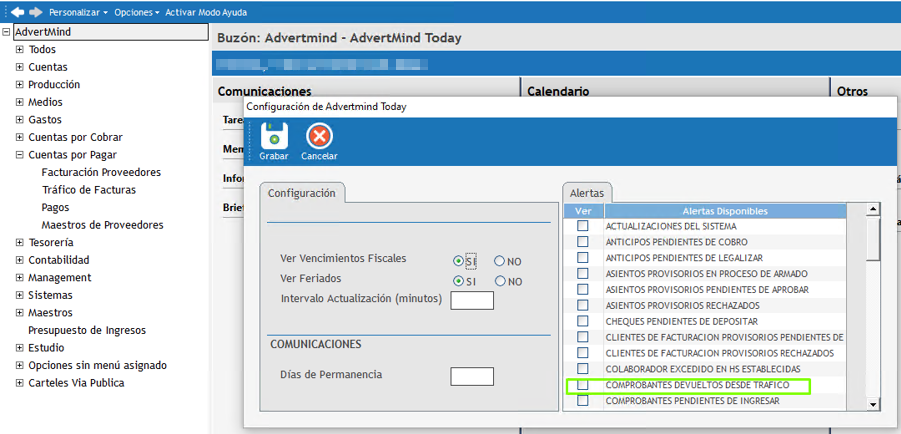The height and width of the screenshot is (434, 901).
Task: Check ANTICIPOS PENDIENTES DE COBRO alert
Action: pos(583,241)
